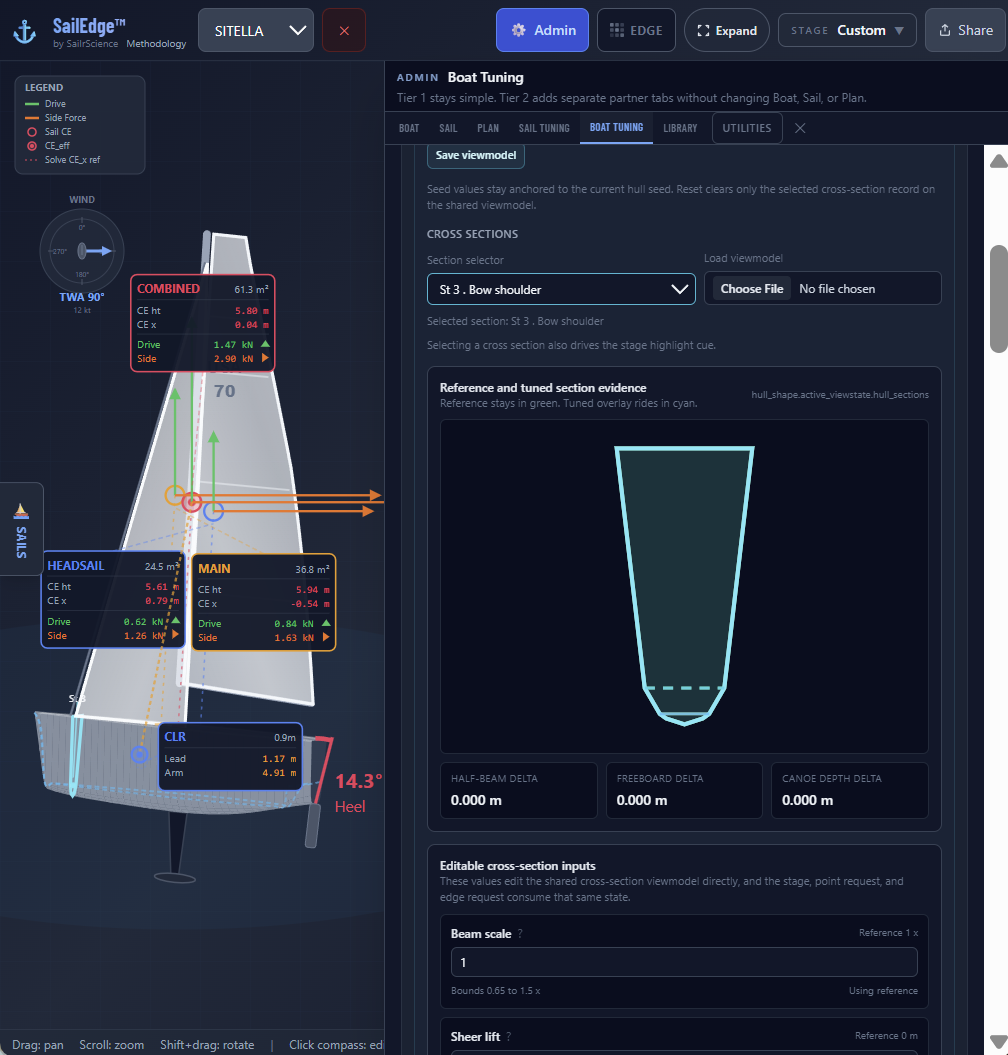Click the 'Selected section: St 3 . Bow shoulder' text

[x=515, y=321]
